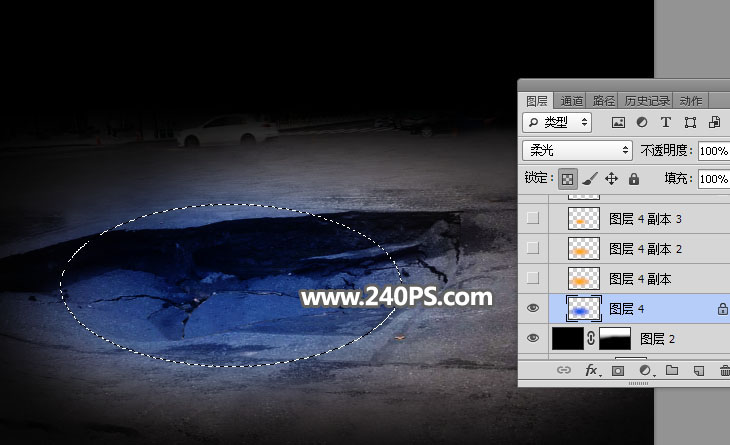Hide the 图层 2 layer
Screen dimensions: 730x445
point(533,338)
